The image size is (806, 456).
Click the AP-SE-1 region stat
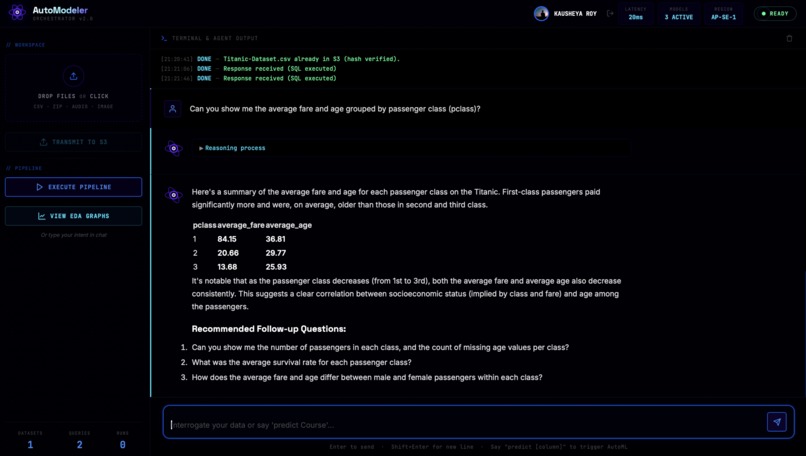pos(723,13)
